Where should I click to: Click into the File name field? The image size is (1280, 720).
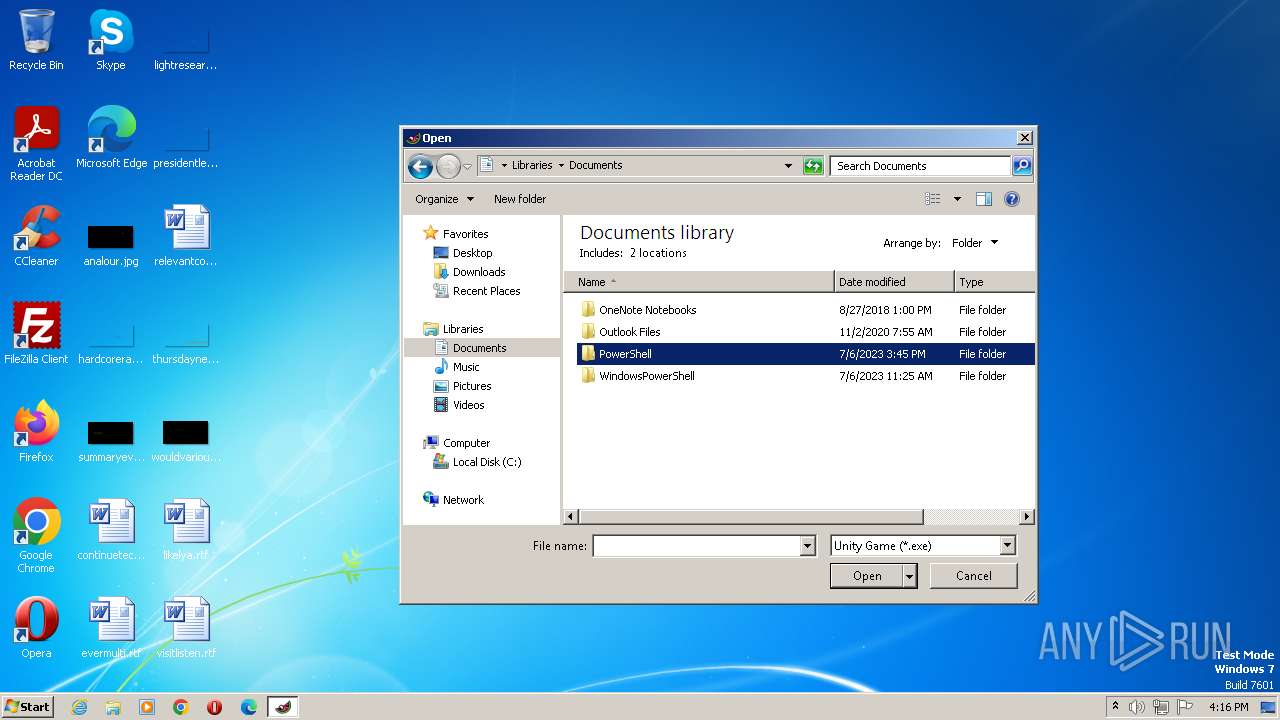[x=697, y=546]
